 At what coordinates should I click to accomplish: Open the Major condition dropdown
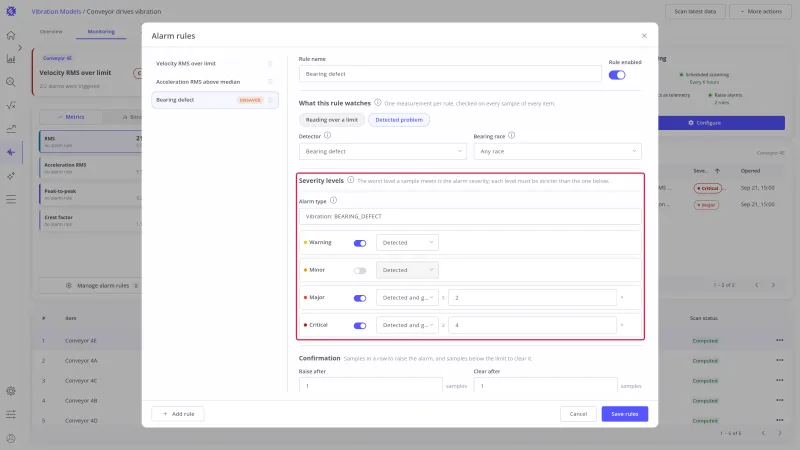click(407, 298)
